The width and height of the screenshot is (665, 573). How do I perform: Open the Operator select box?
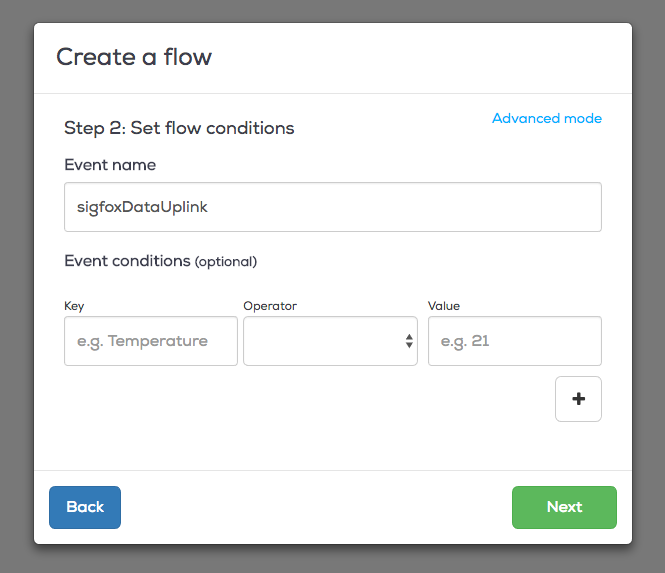tap(330, 341)
